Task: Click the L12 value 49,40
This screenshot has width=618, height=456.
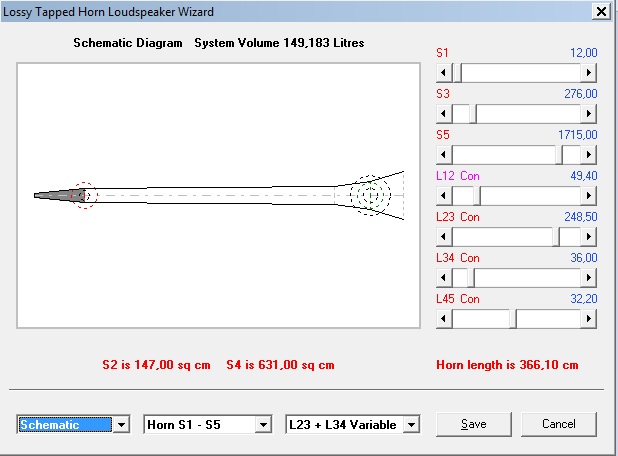Action: (584, 176)
